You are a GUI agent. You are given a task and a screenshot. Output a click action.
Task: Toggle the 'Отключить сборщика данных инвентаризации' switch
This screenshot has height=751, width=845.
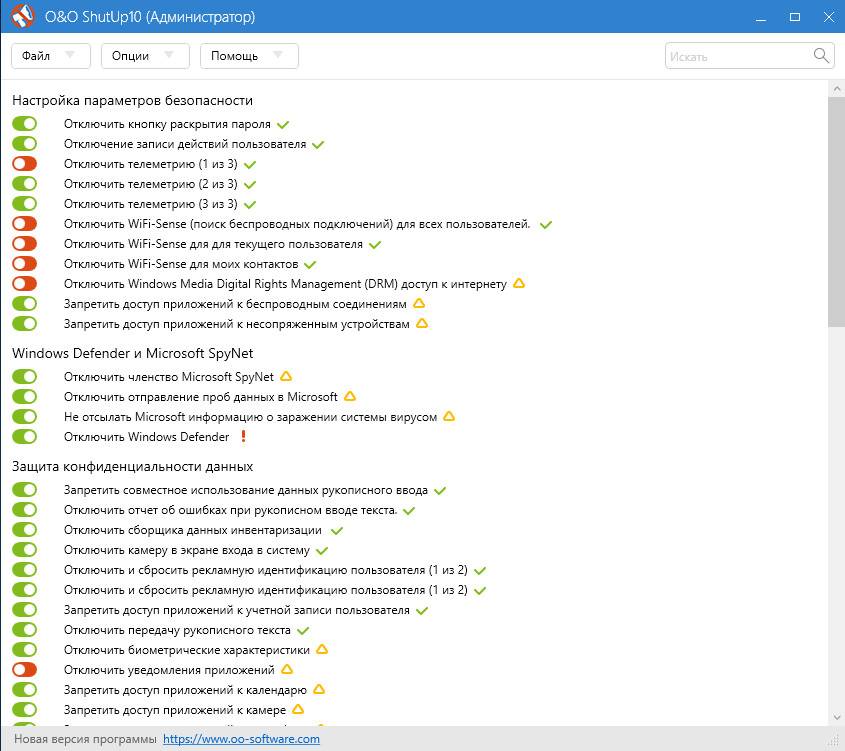coord(25,530)
